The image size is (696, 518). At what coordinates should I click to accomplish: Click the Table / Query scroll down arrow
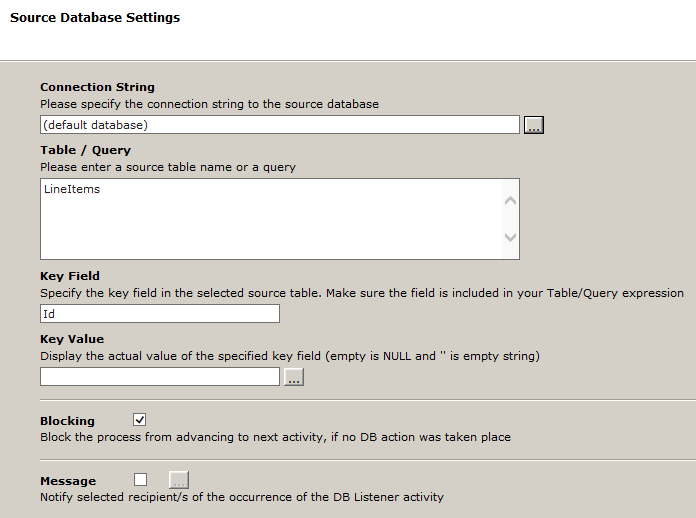tap(510, 238)
